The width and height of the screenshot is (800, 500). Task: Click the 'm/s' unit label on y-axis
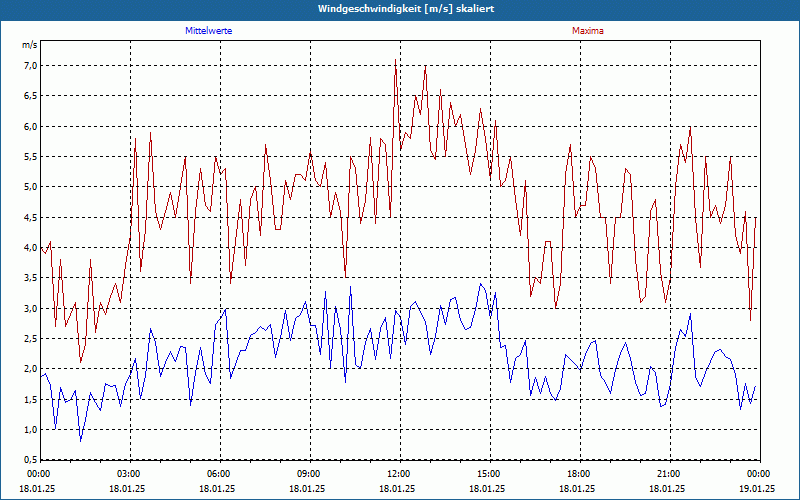[x=30, y=45]
